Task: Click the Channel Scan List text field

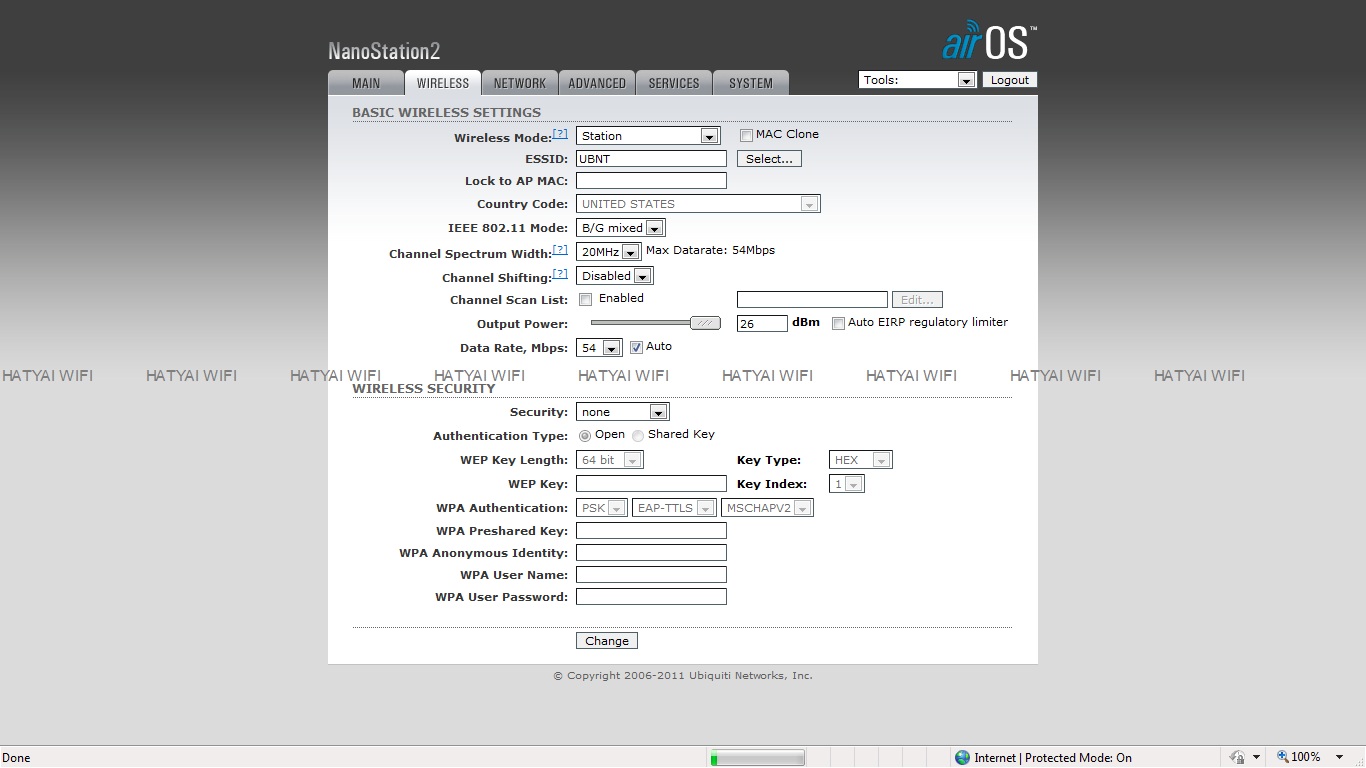Action: 812,300
